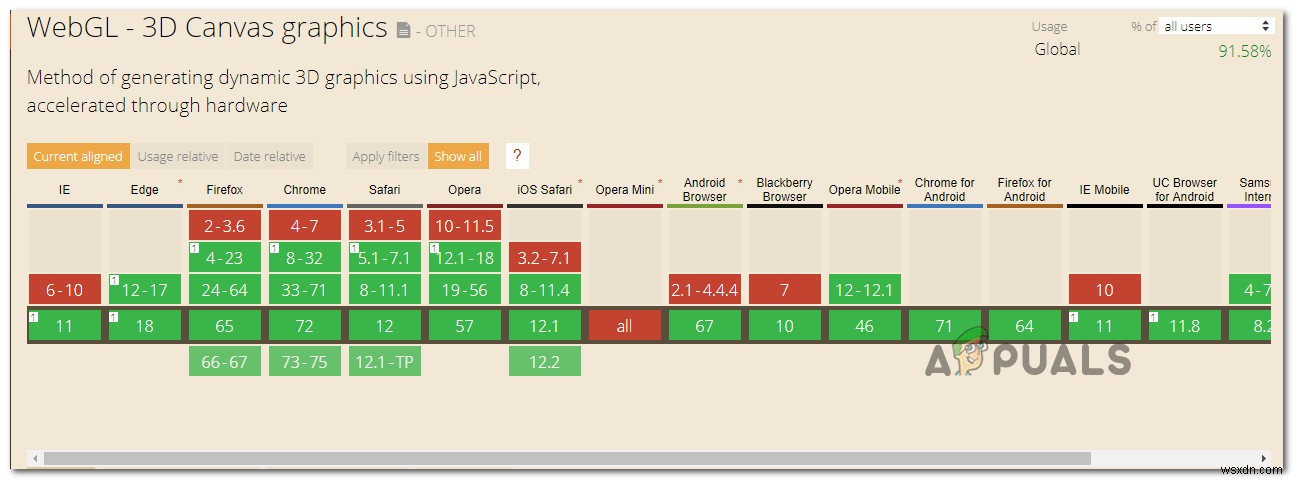Click the Opera Mobile column header

(865, 189)
